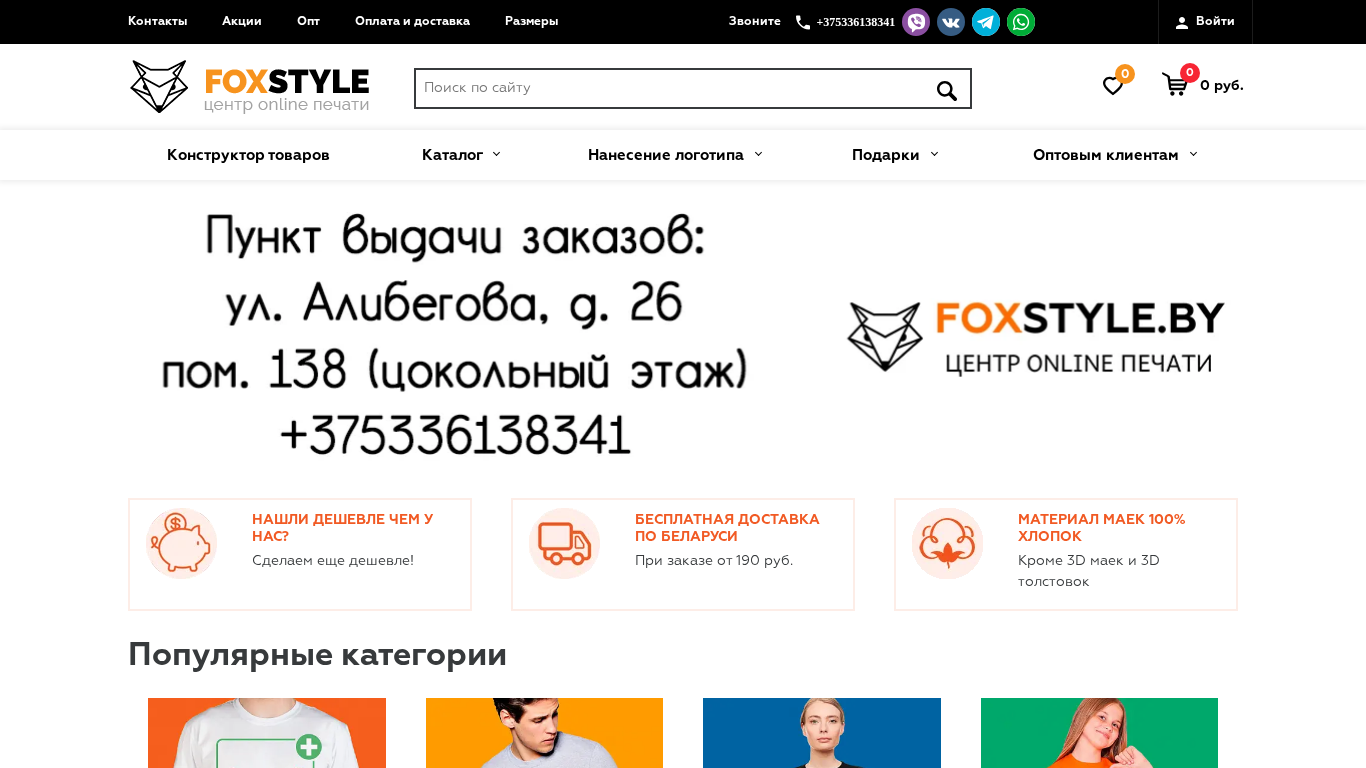Go to the Контакты page

tap(157, 21)
